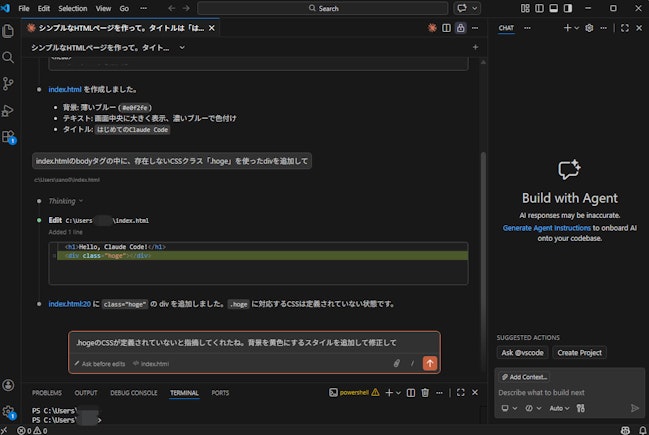Switch to the DEBUG CONSOLE tab
649x435 pixels.
[133, 393]
